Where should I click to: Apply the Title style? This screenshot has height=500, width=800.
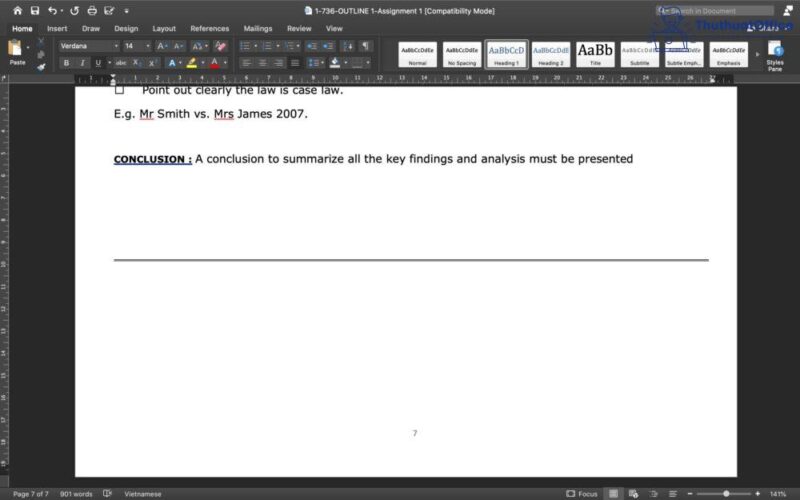click(596, 54)
